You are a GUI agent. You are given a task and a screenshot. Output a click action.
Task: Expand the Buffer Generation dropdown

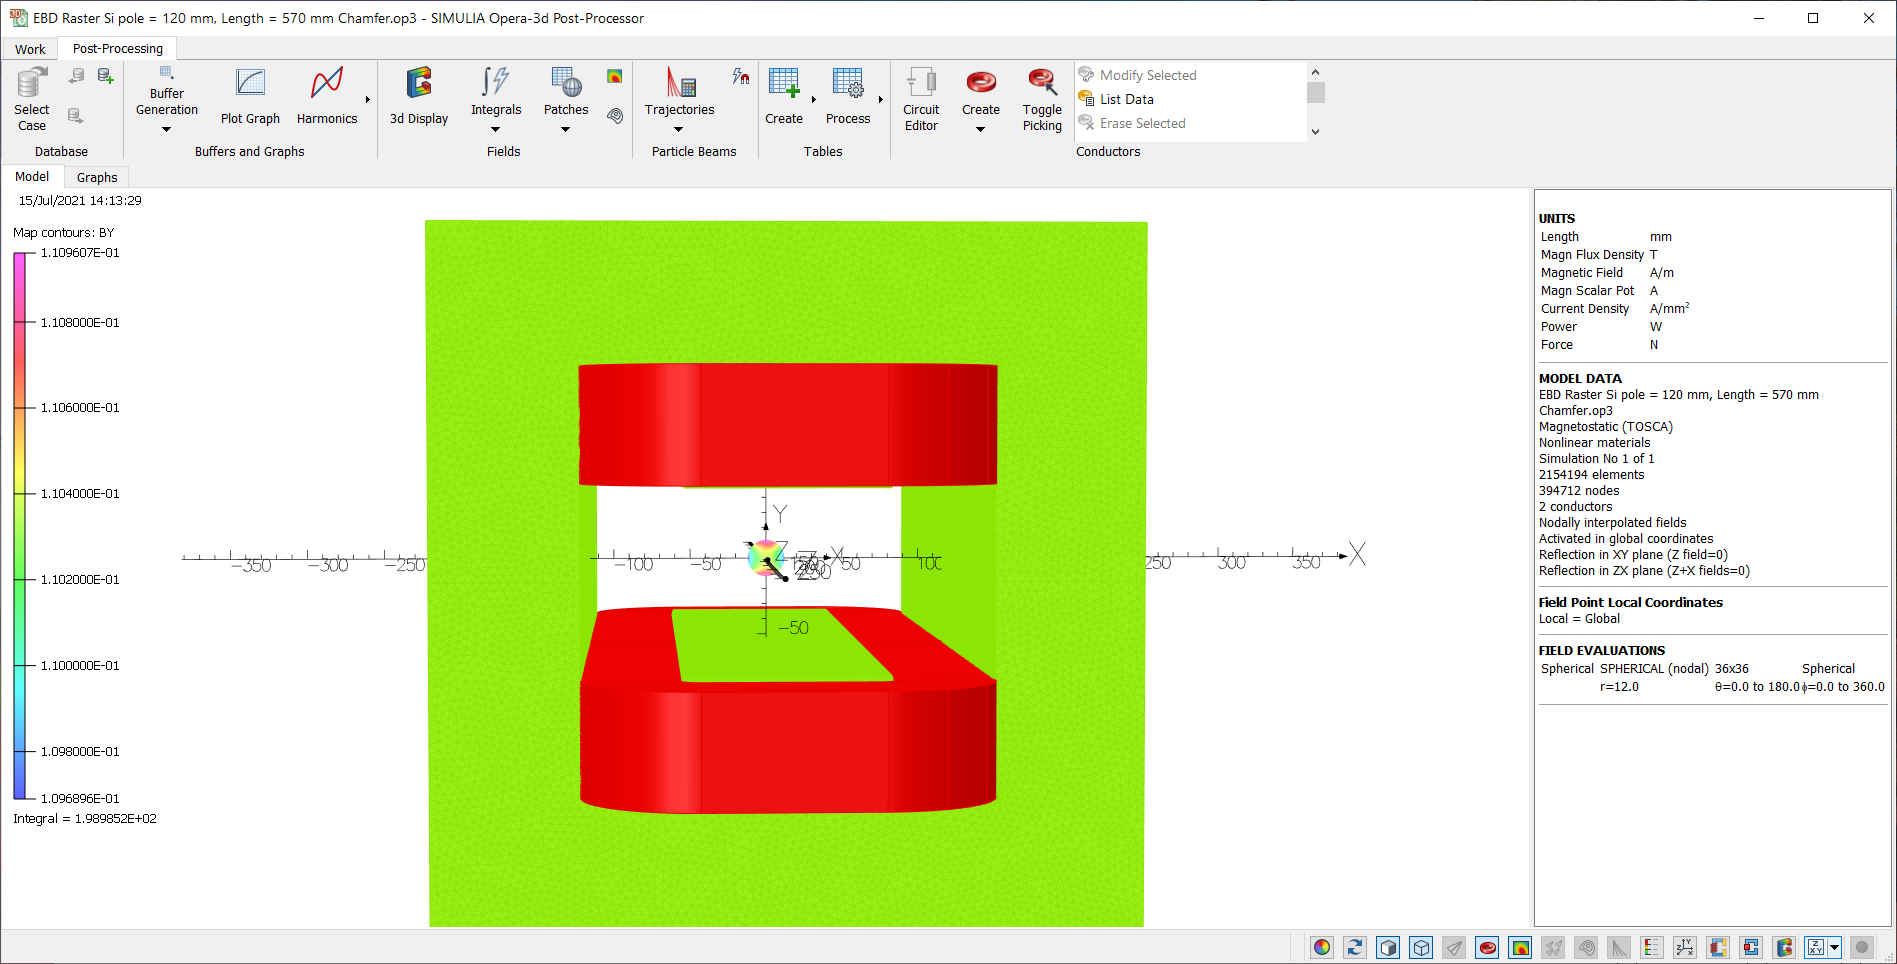(166, 129)
